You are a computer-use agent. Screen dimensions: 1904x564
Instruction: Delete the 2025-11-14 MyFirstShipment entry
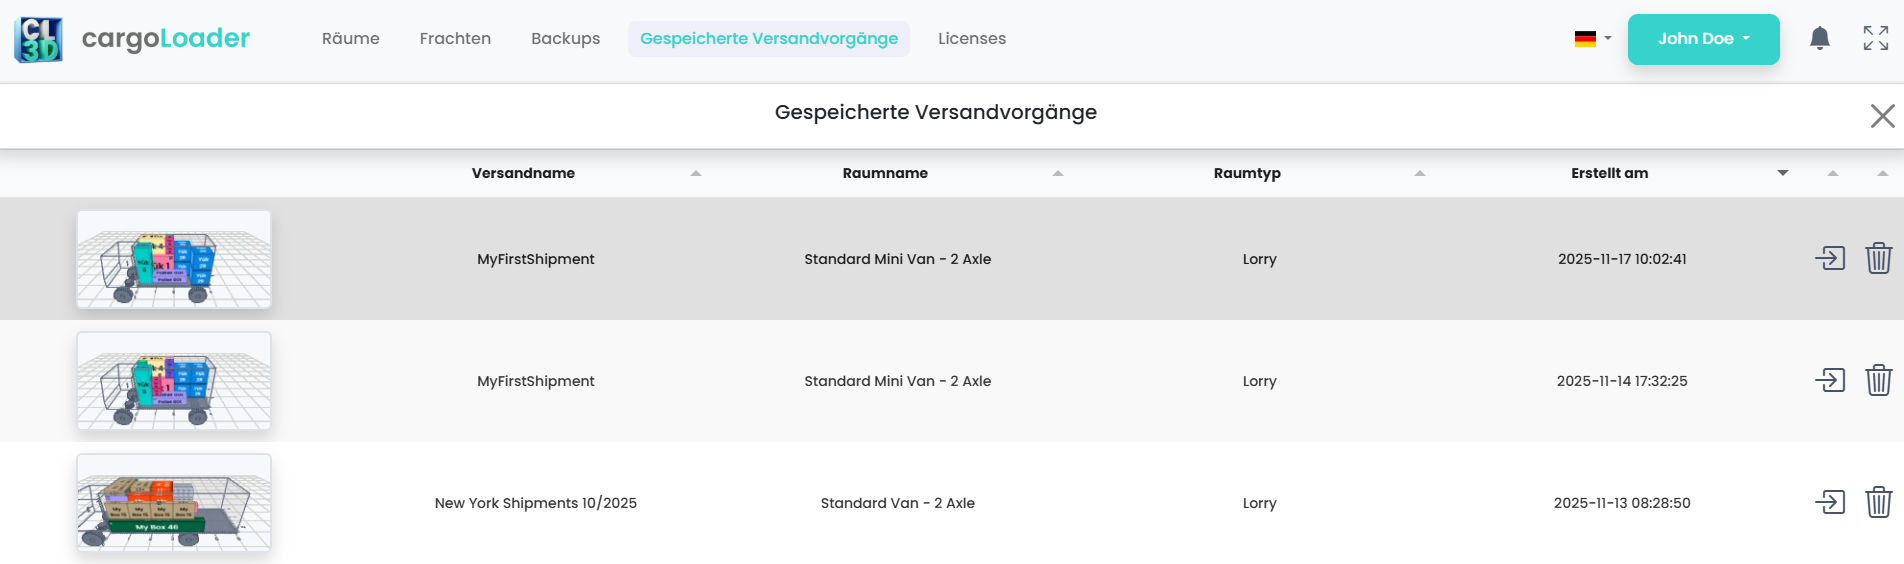coord(1879,381)
